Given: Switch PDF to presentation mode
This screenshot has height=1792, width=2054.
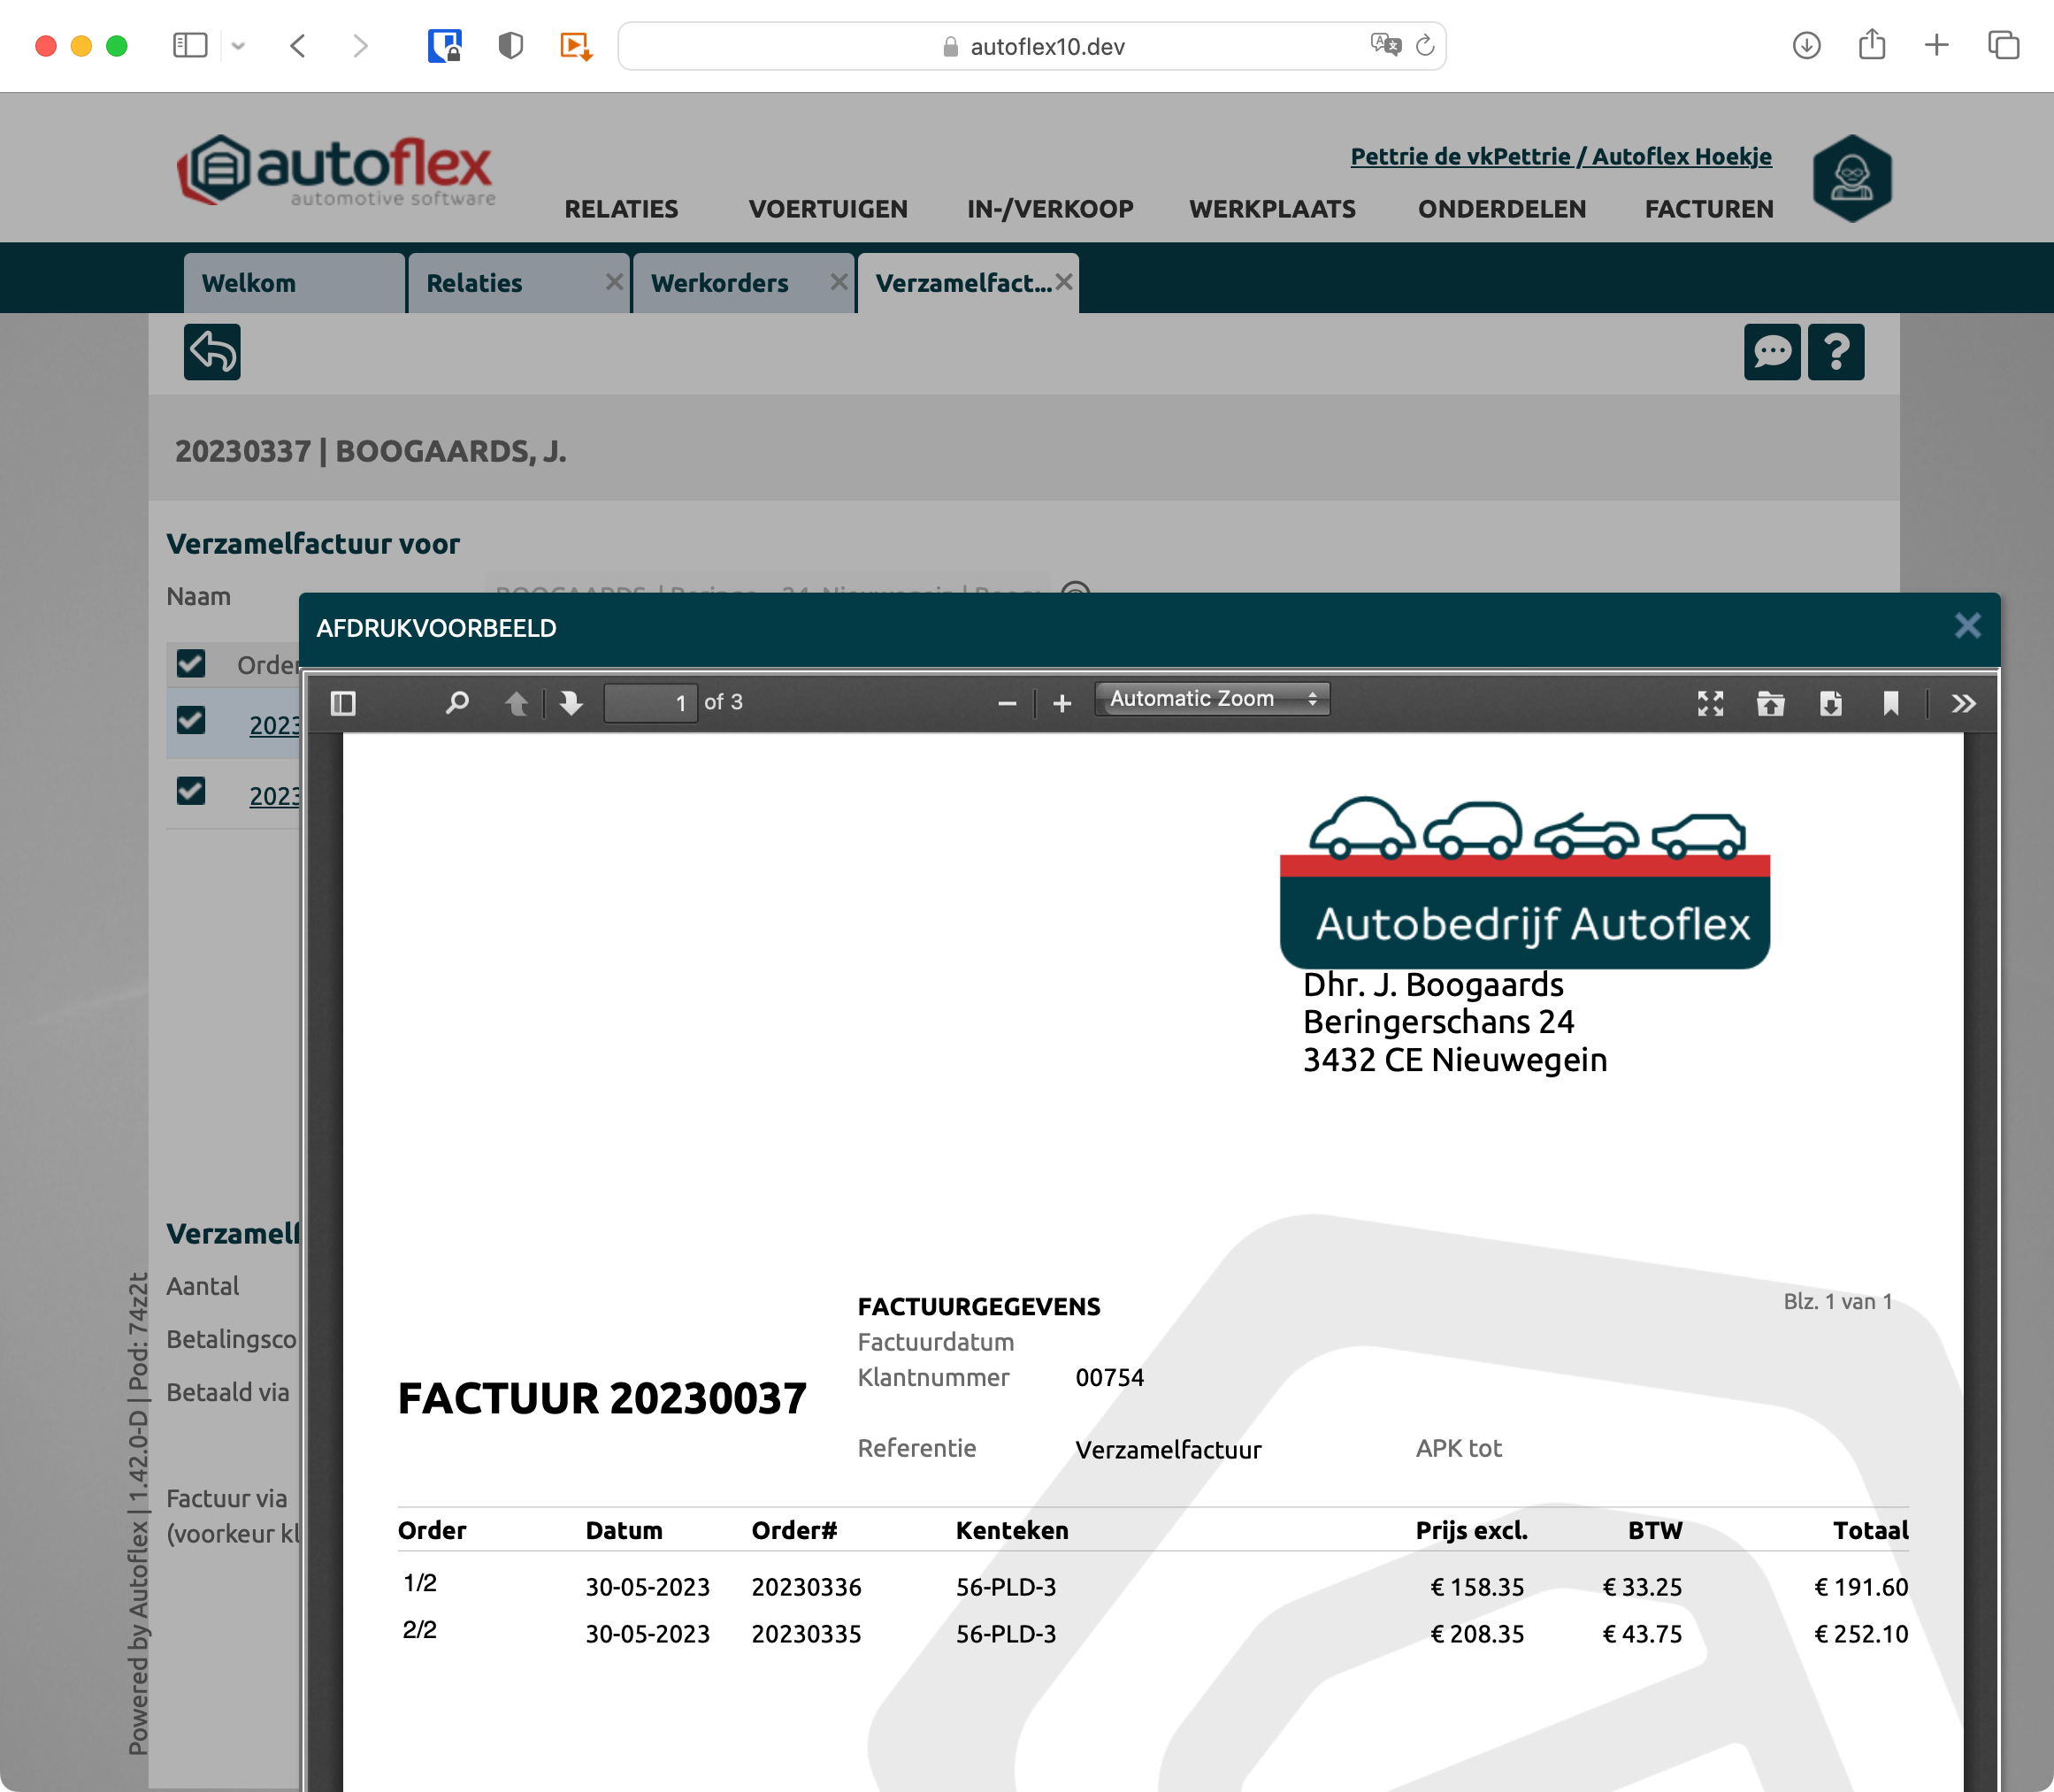Looking at the screenshot, I should (x=1710, y=704).
